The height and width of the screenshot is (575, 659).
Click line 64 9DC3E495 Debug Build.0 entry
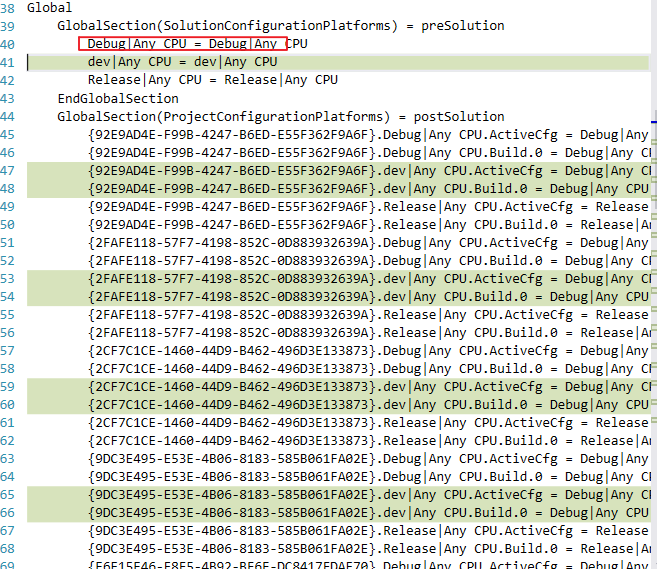[x=369, y=477]
